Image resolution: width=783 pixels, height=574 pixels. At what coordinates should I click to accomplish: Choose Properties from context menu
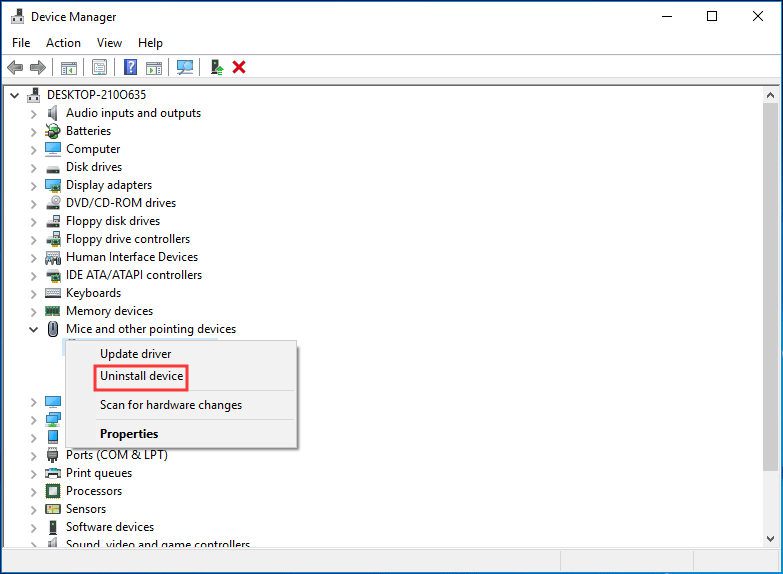coord(182,434)
